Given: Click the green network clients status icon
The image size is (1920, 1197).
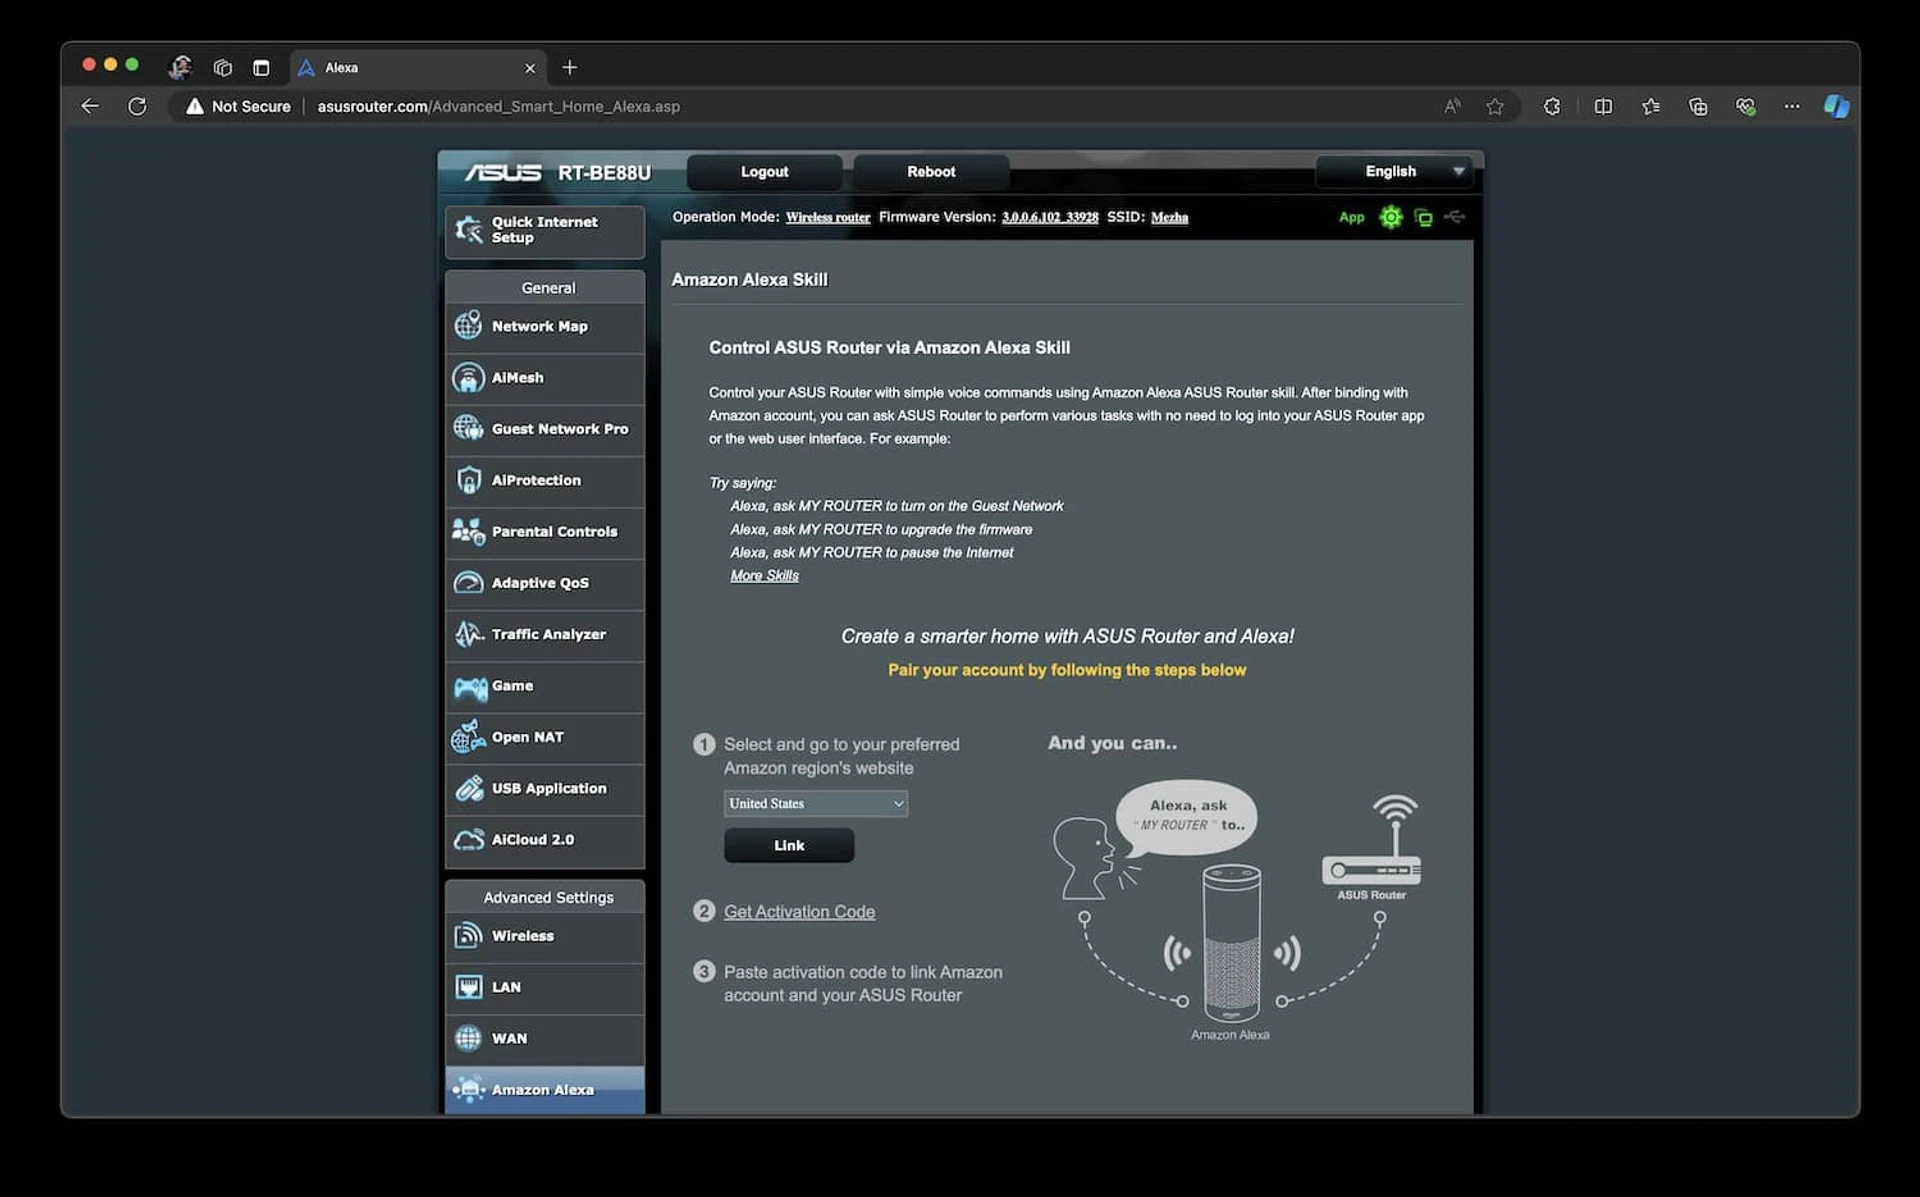Looking at the screenshot, I should tap(1423, 217).
